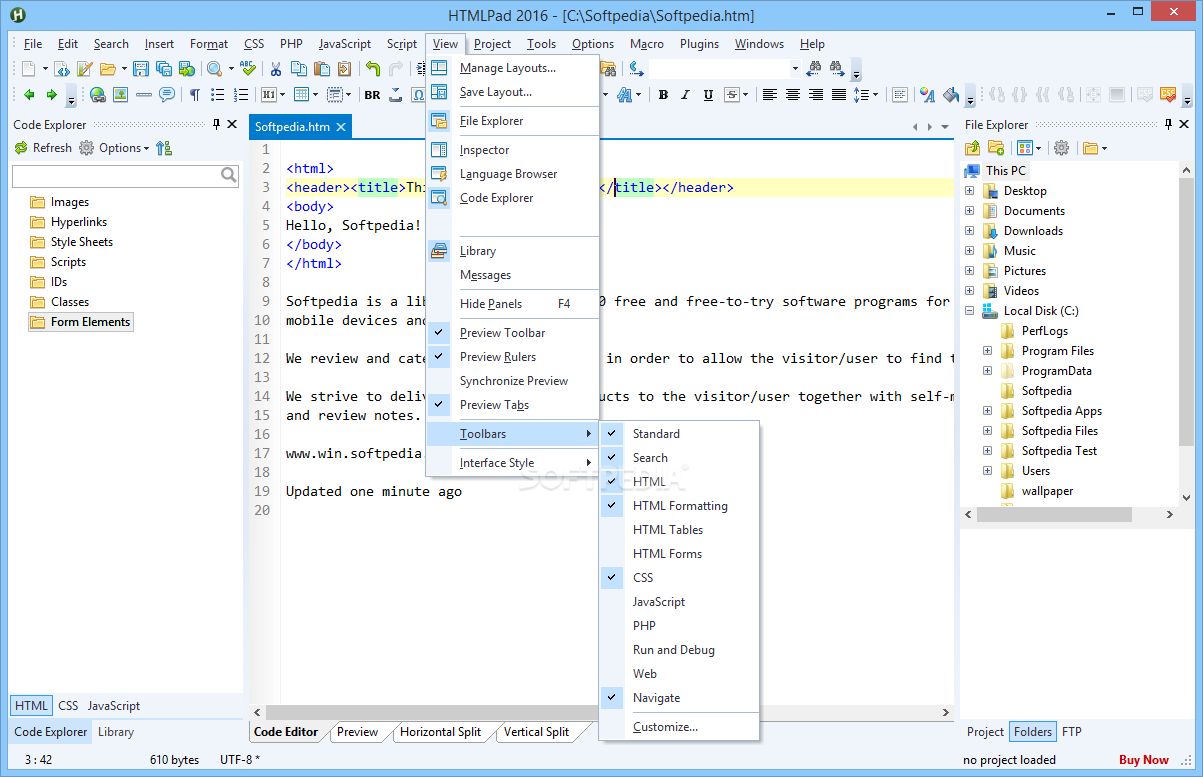1203x777 pixels.
Task: Insert horizontal rule line icon
Action: pos(143,95)
